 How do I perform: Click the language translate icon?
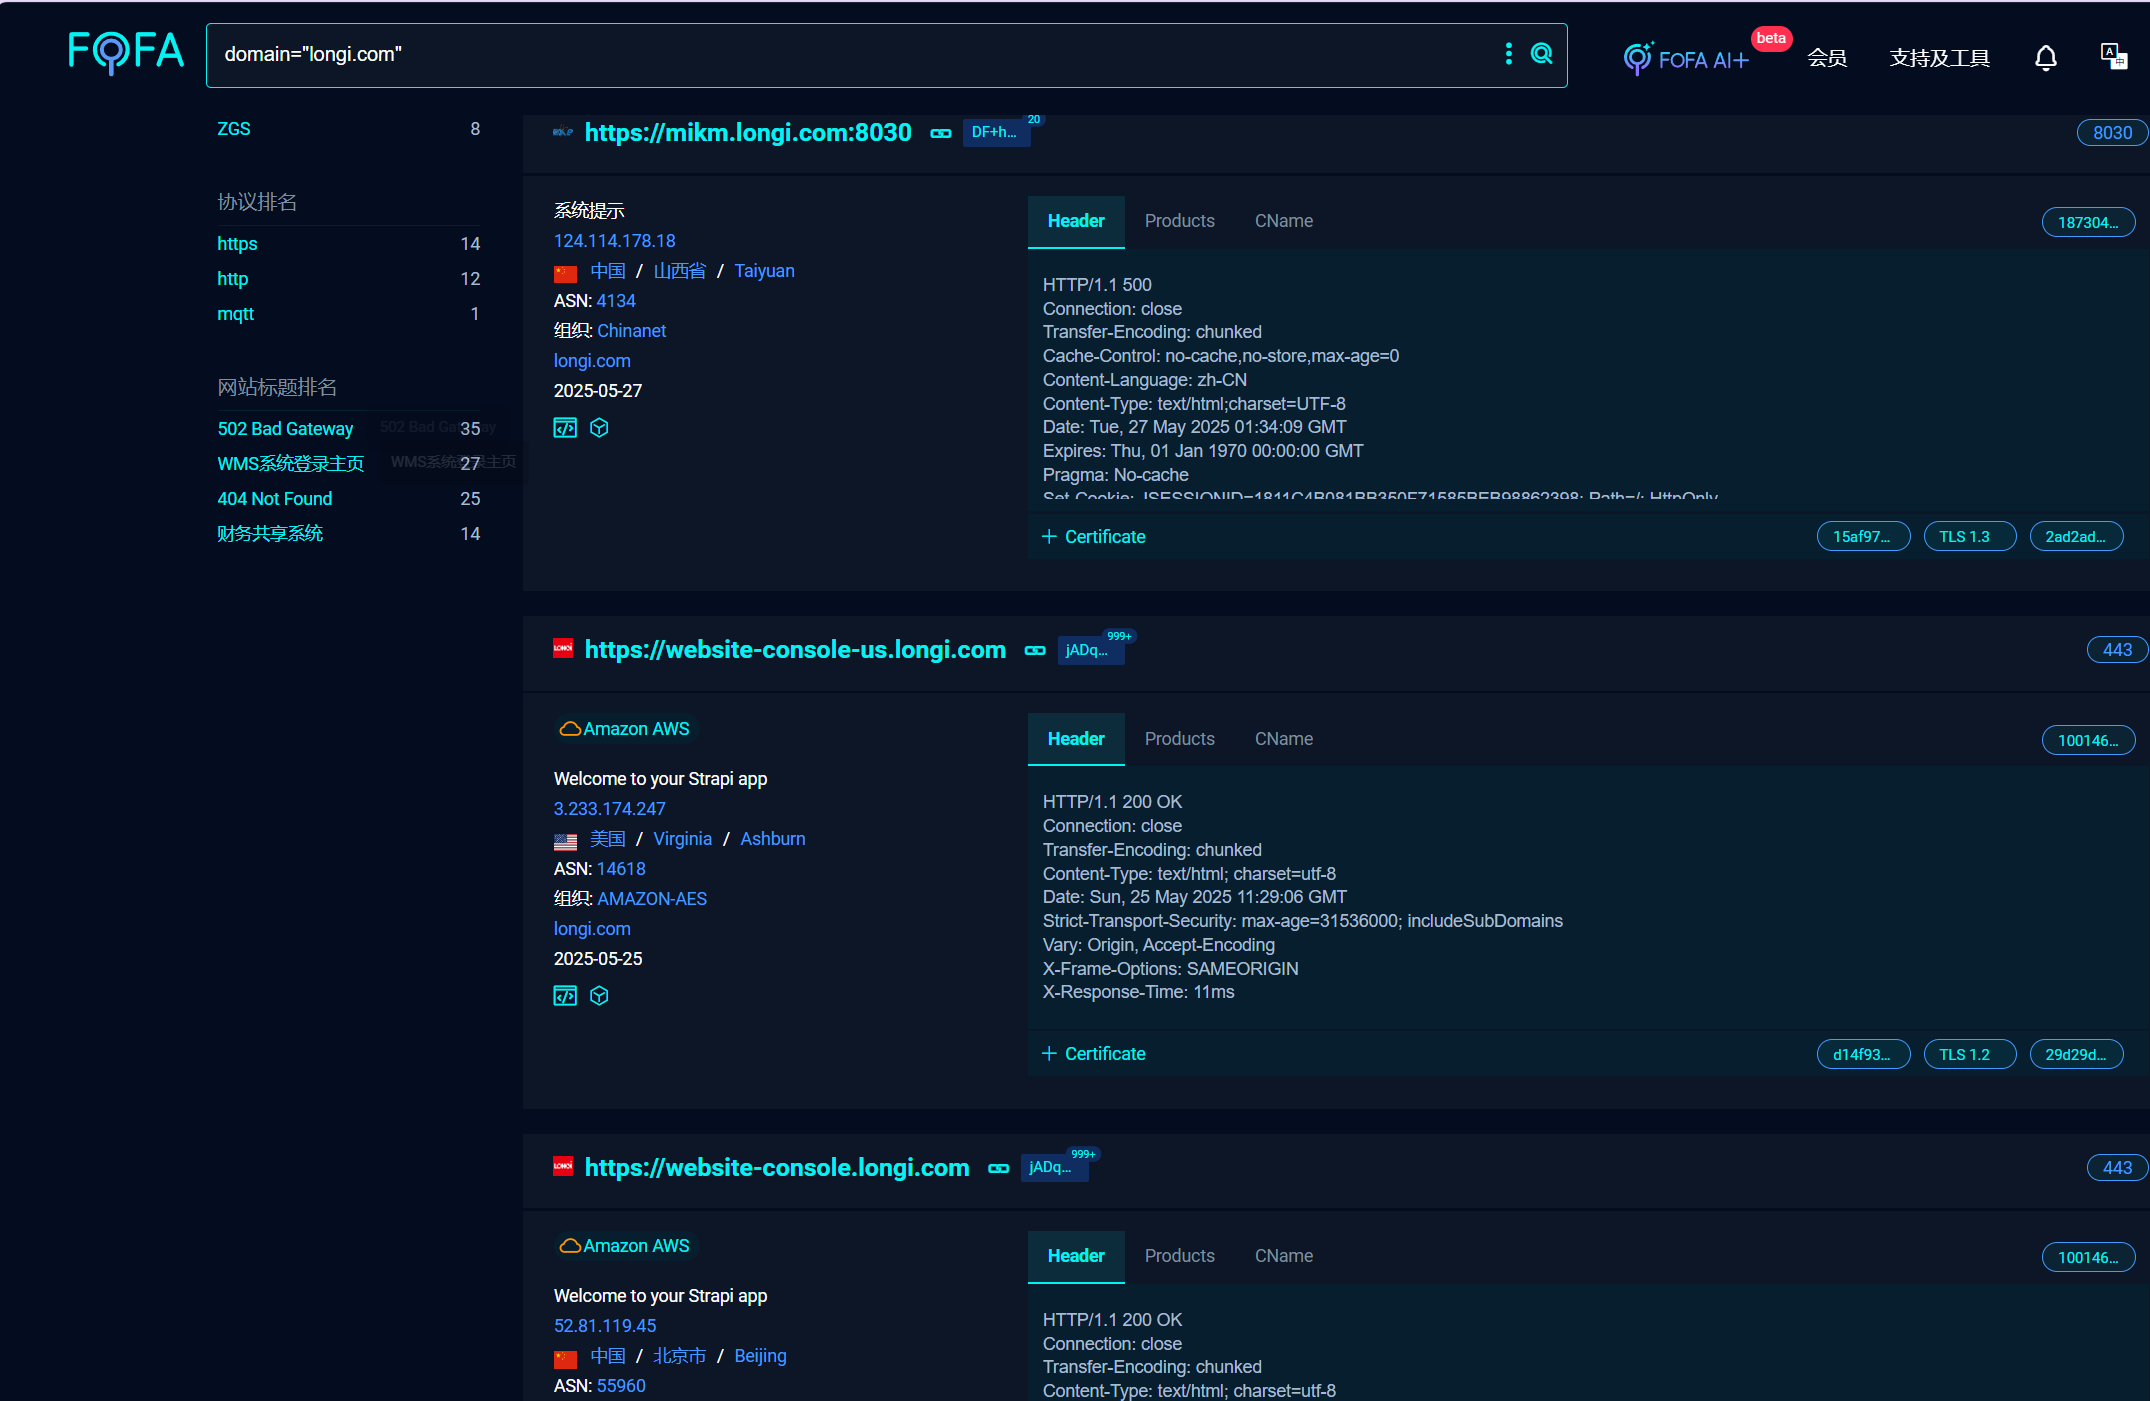pyautogui.click(x=2112, y=56)
